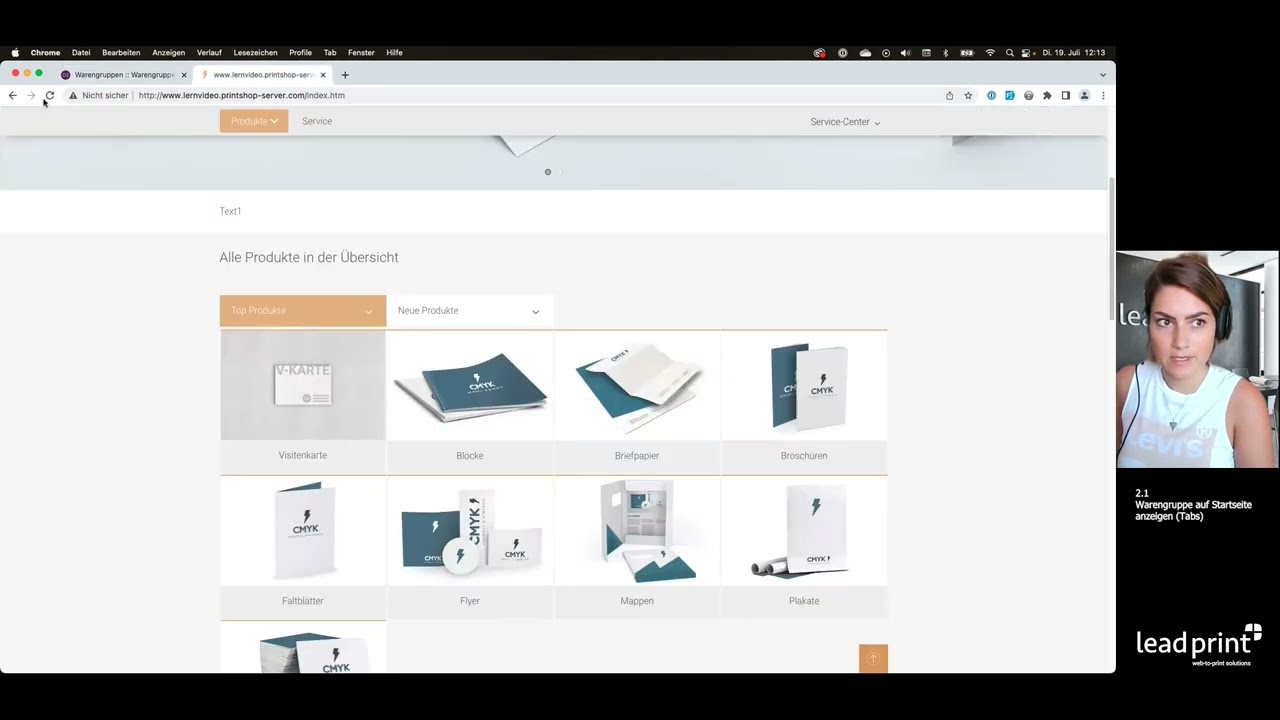Open the Verlauf menu
1280x720 pixels.
[209, 53]
